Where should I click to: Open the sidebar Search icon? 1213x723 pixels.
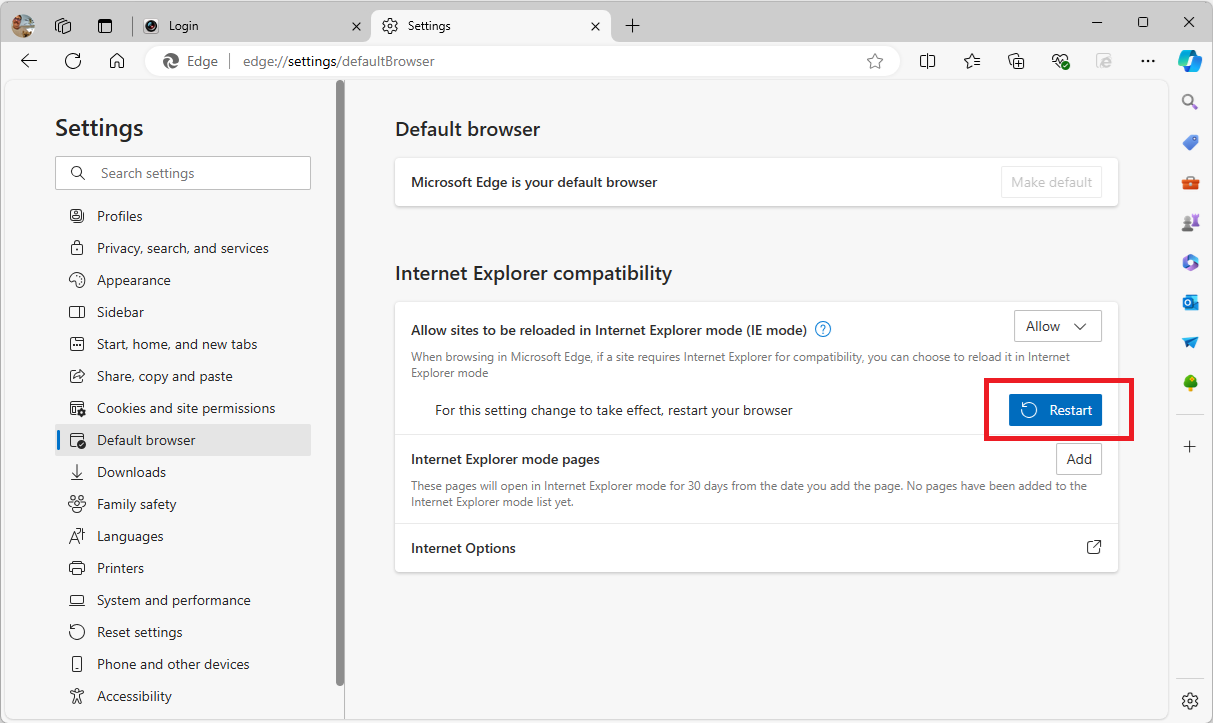click(1190, 102)
